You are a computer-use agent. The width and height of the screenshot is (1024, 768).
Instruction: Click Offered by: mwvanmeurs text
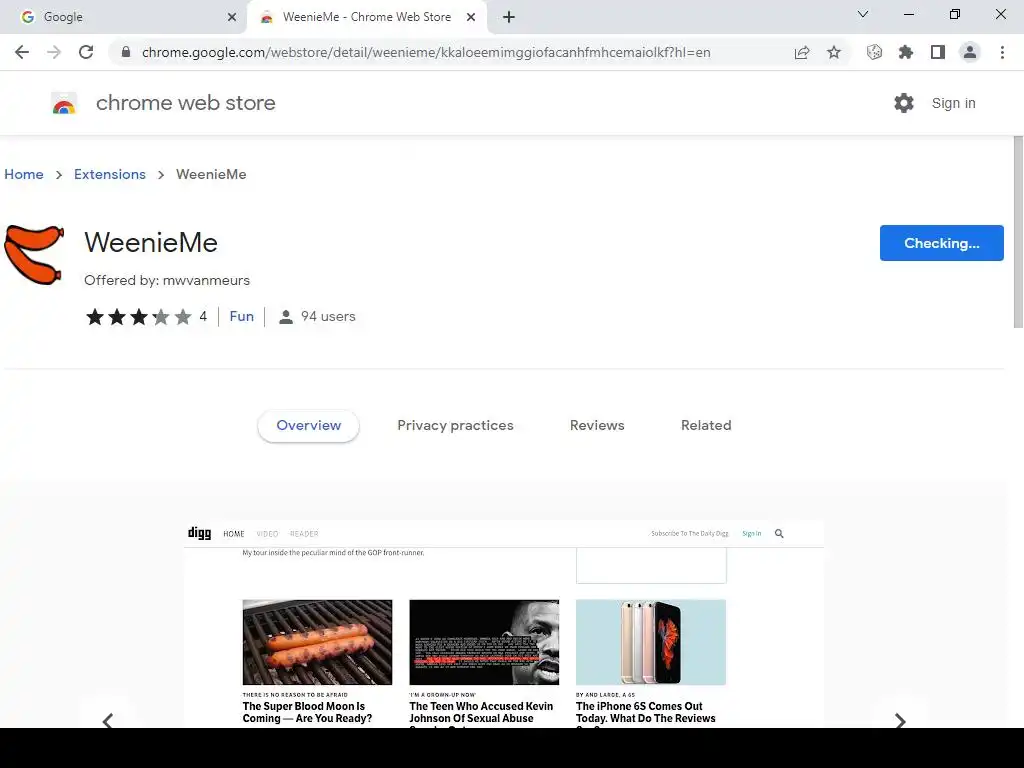(167, 281)
